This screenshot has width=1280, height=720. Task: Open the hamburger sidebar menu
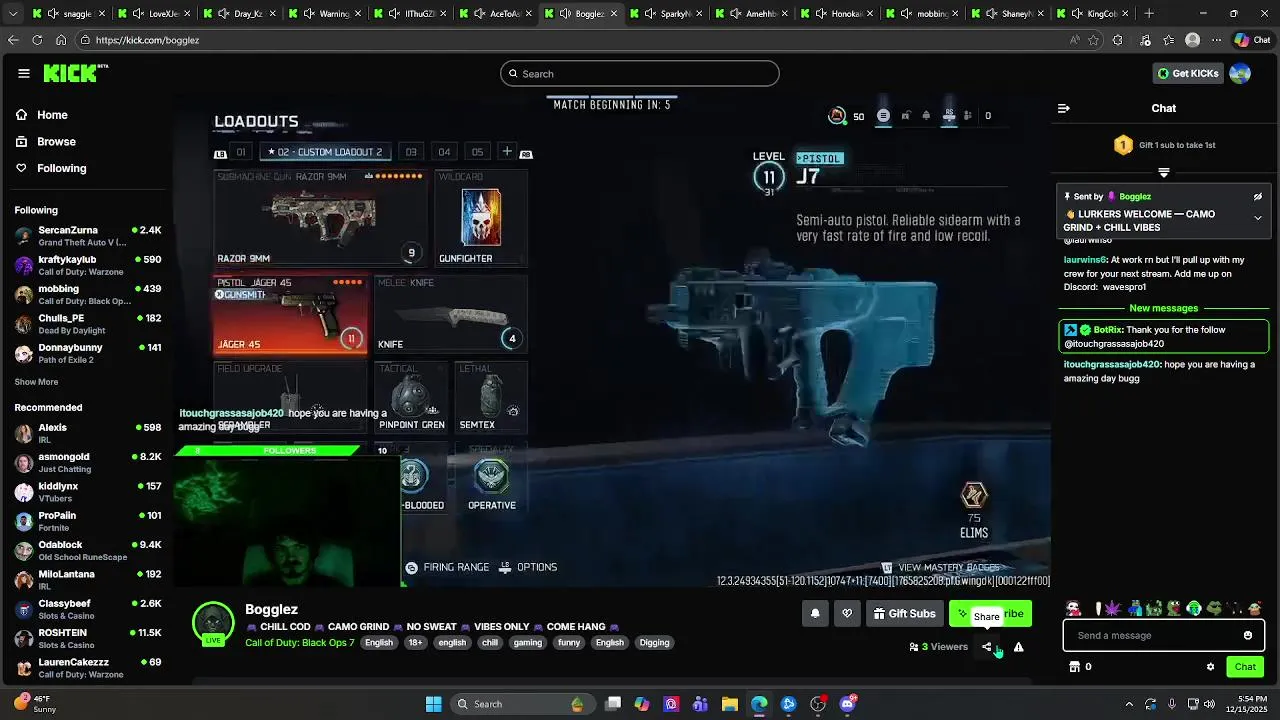tap(24, 73)
